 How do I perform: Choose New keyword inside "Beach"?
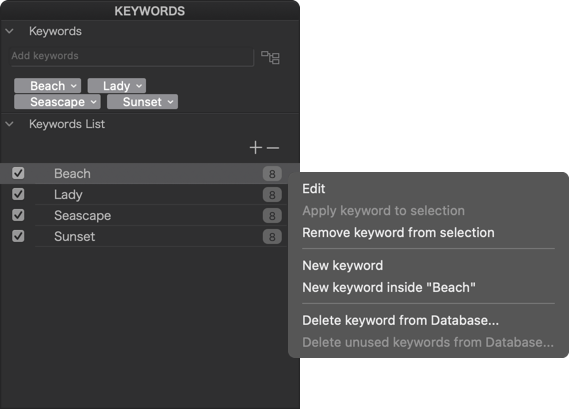point(389,287)
